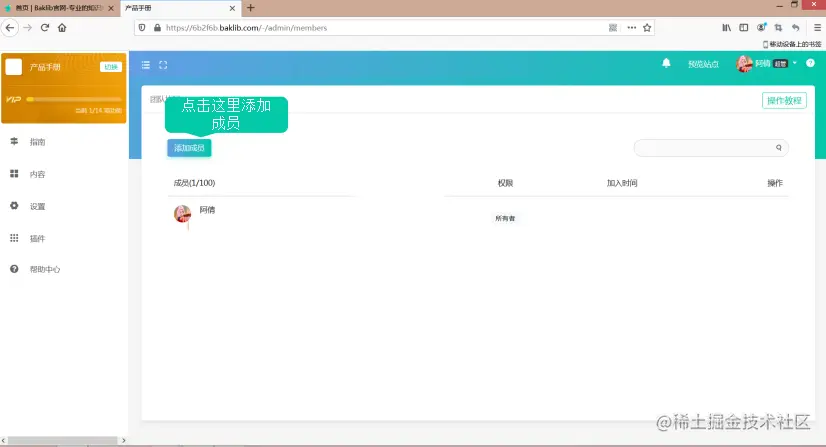This screenshot has width=826, height=447.
Task: Click the browser back arrow
Action: coord(10,27)
